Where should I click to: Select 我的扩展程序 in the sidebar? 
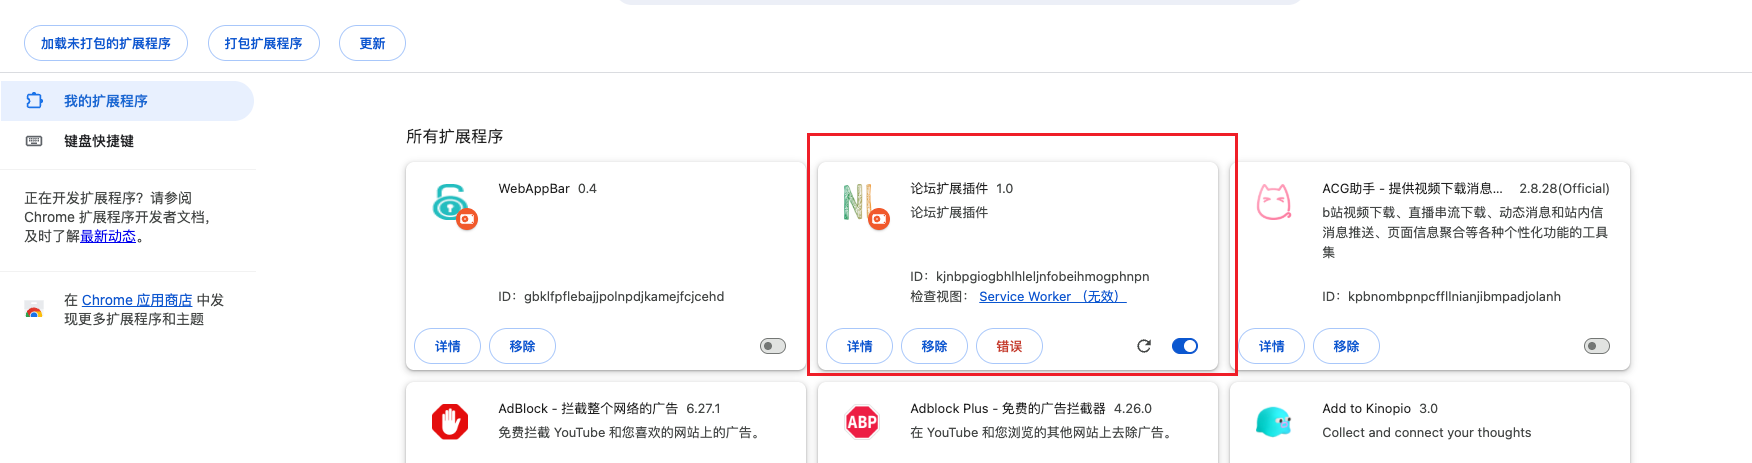click(105, 101)
